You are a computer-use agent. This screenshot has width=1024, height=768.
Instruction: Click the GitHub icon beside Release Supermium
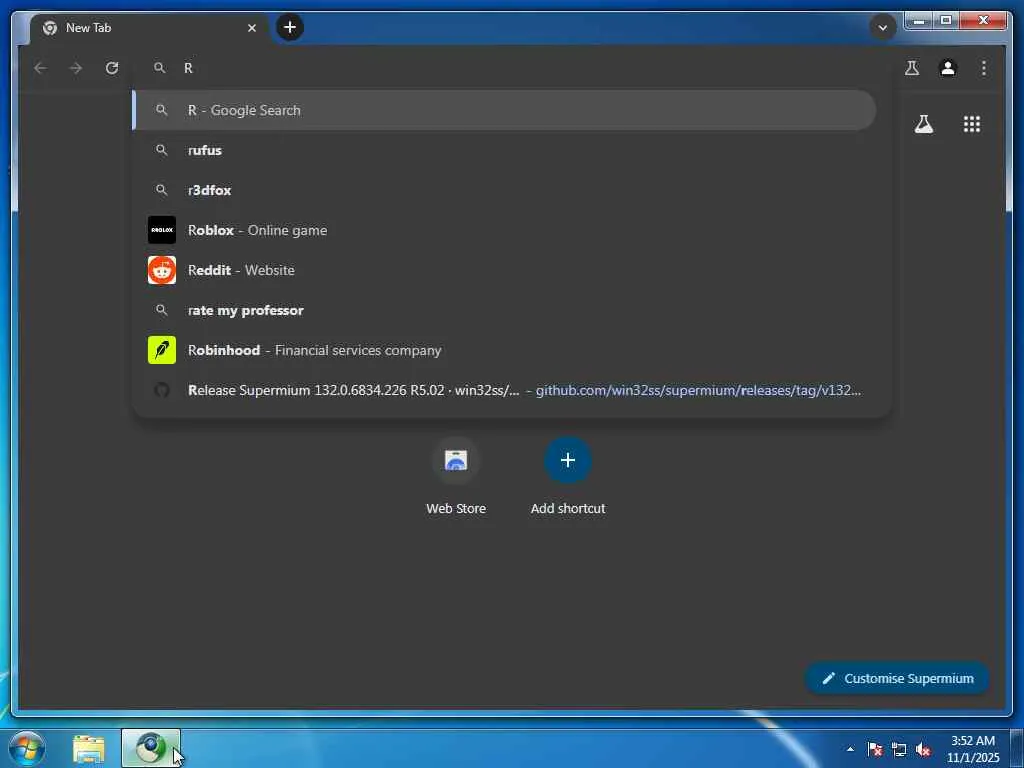coord(162,390)
